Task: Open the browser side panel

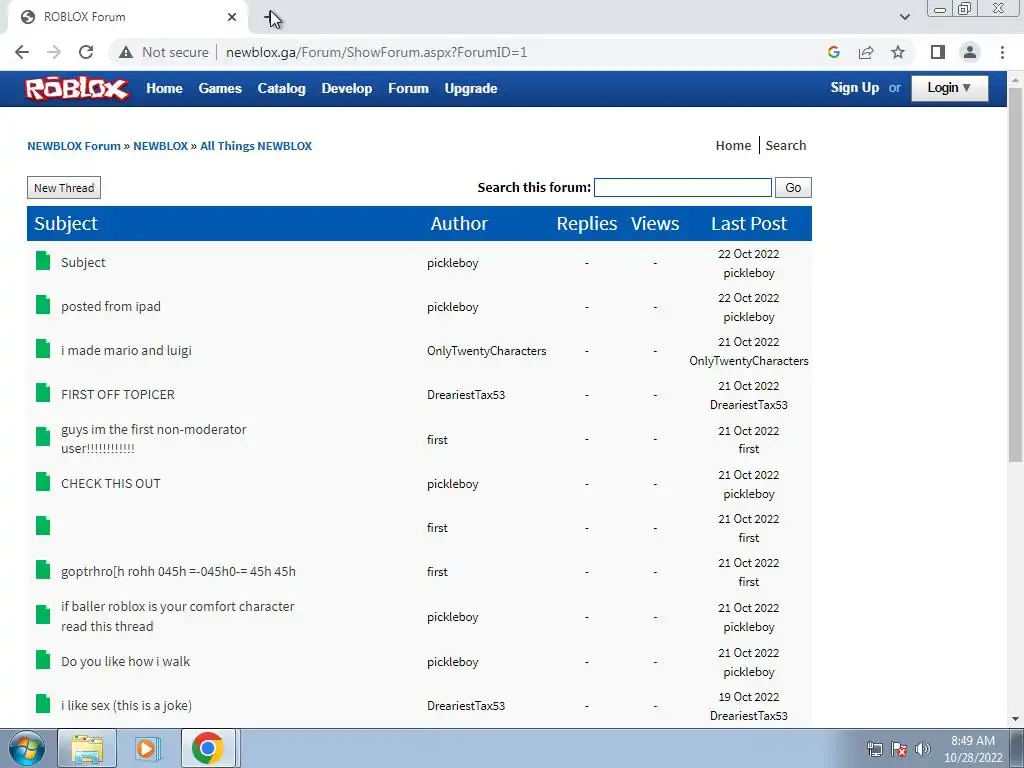Action: (x=938, y=52)
